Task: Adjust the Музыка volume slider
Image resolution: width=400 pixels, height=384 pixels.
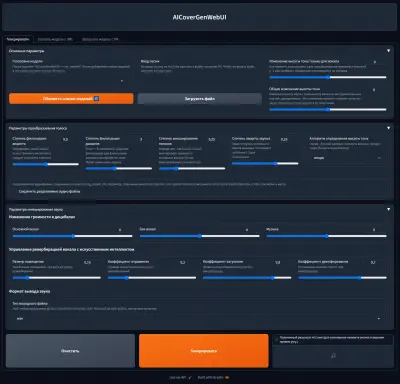Action: (x=326, y=236)
